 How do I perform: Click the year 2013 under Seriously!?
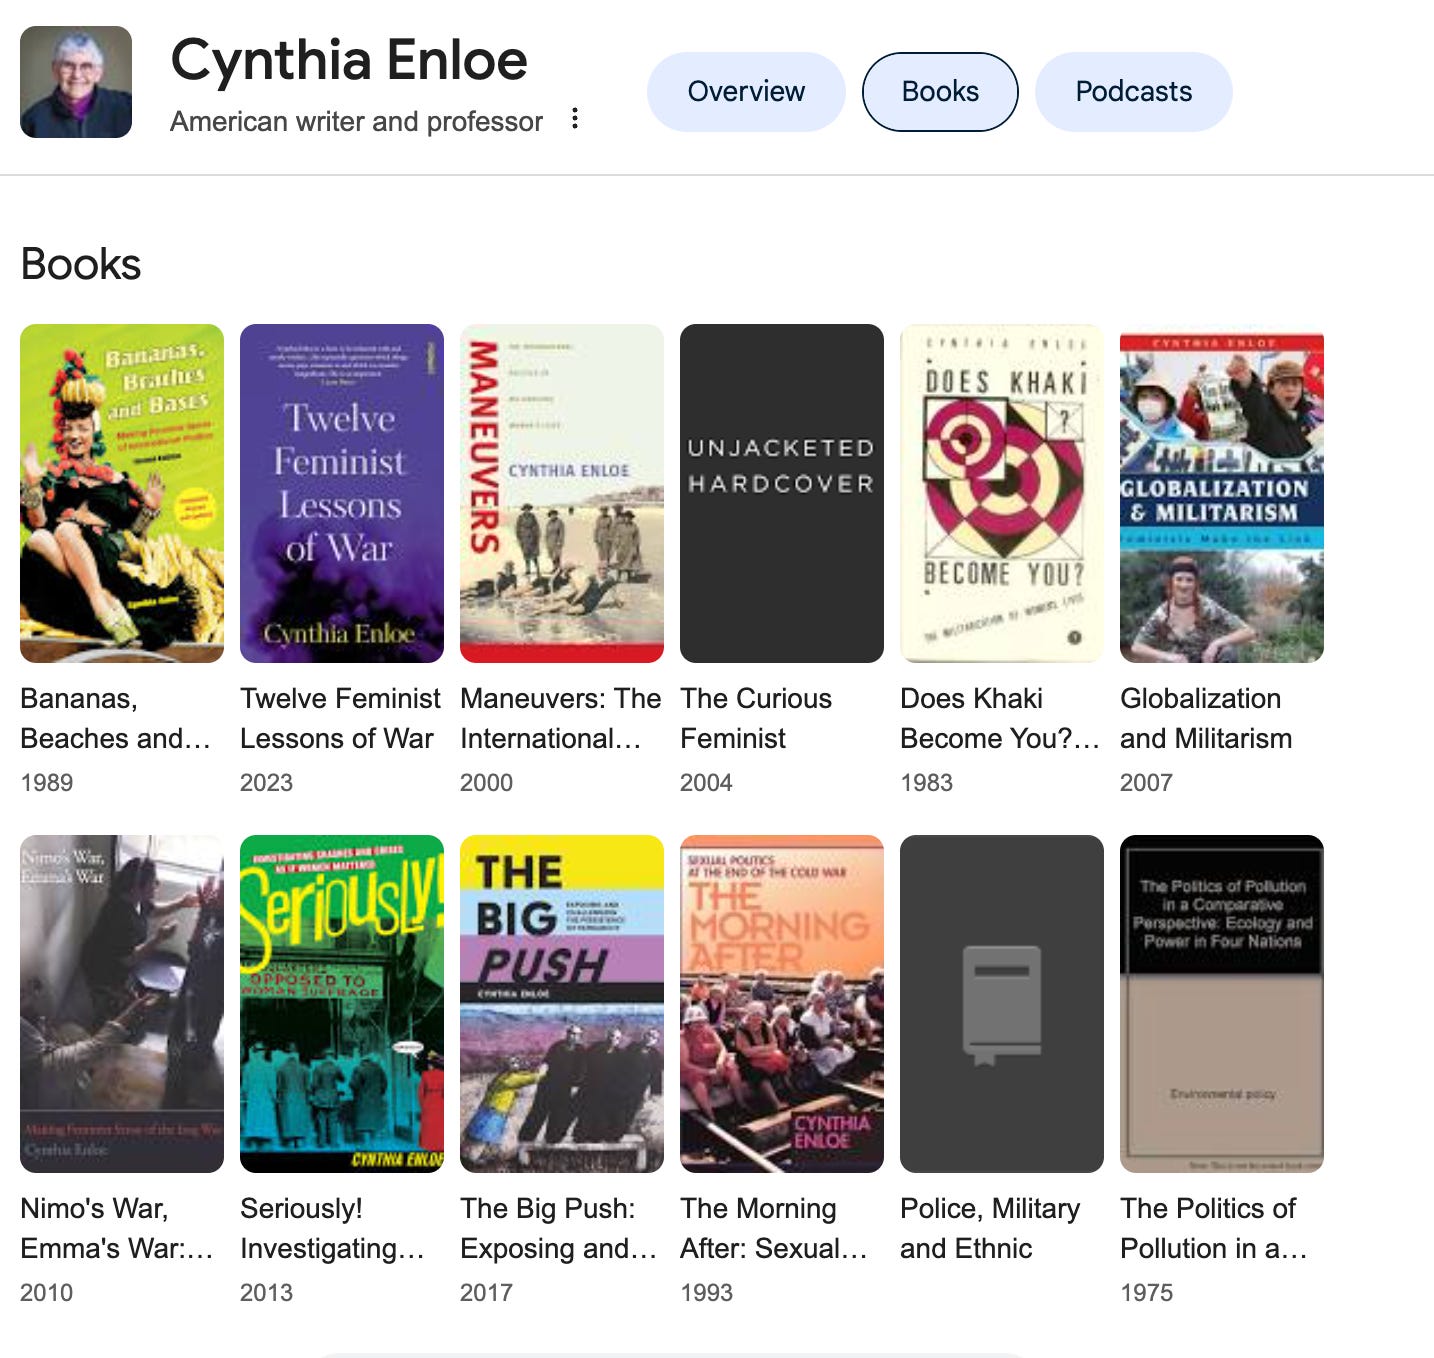267,1292
